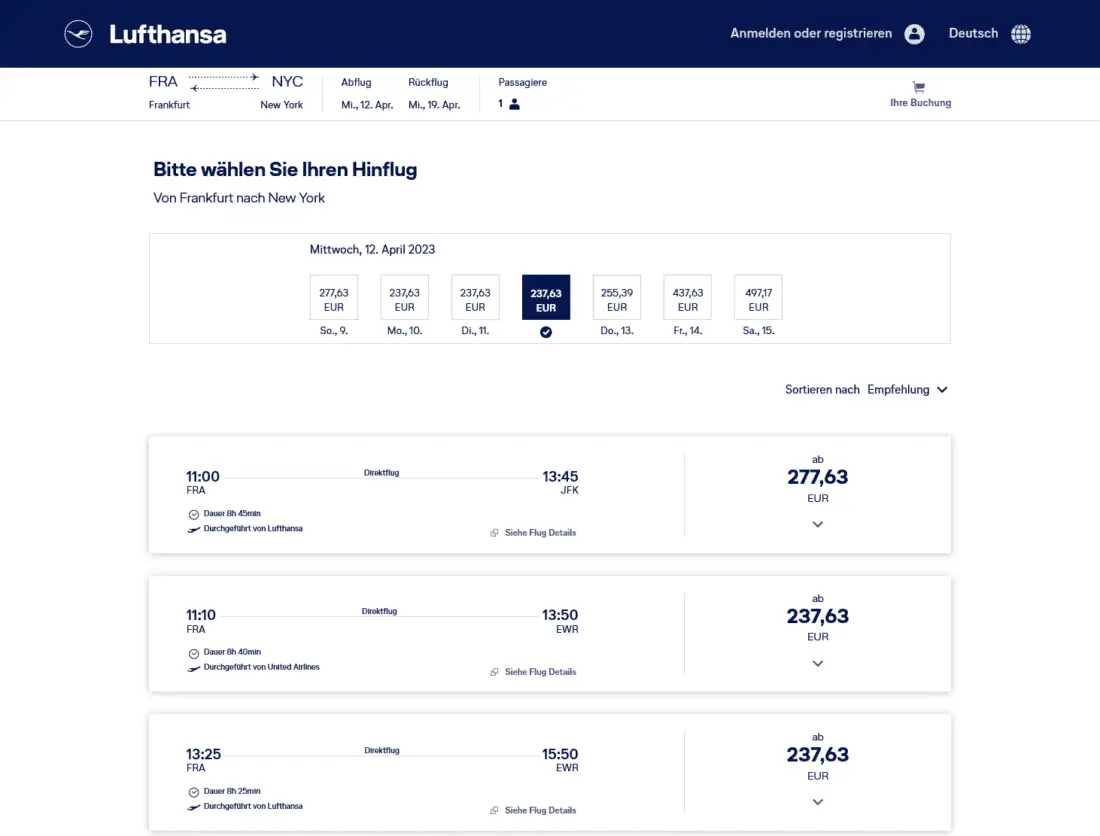The width and height of the screenshot is (1100, 836).
Task: Select Monday 10th date tab 237,63 EUR
Action: coord(404,298)
